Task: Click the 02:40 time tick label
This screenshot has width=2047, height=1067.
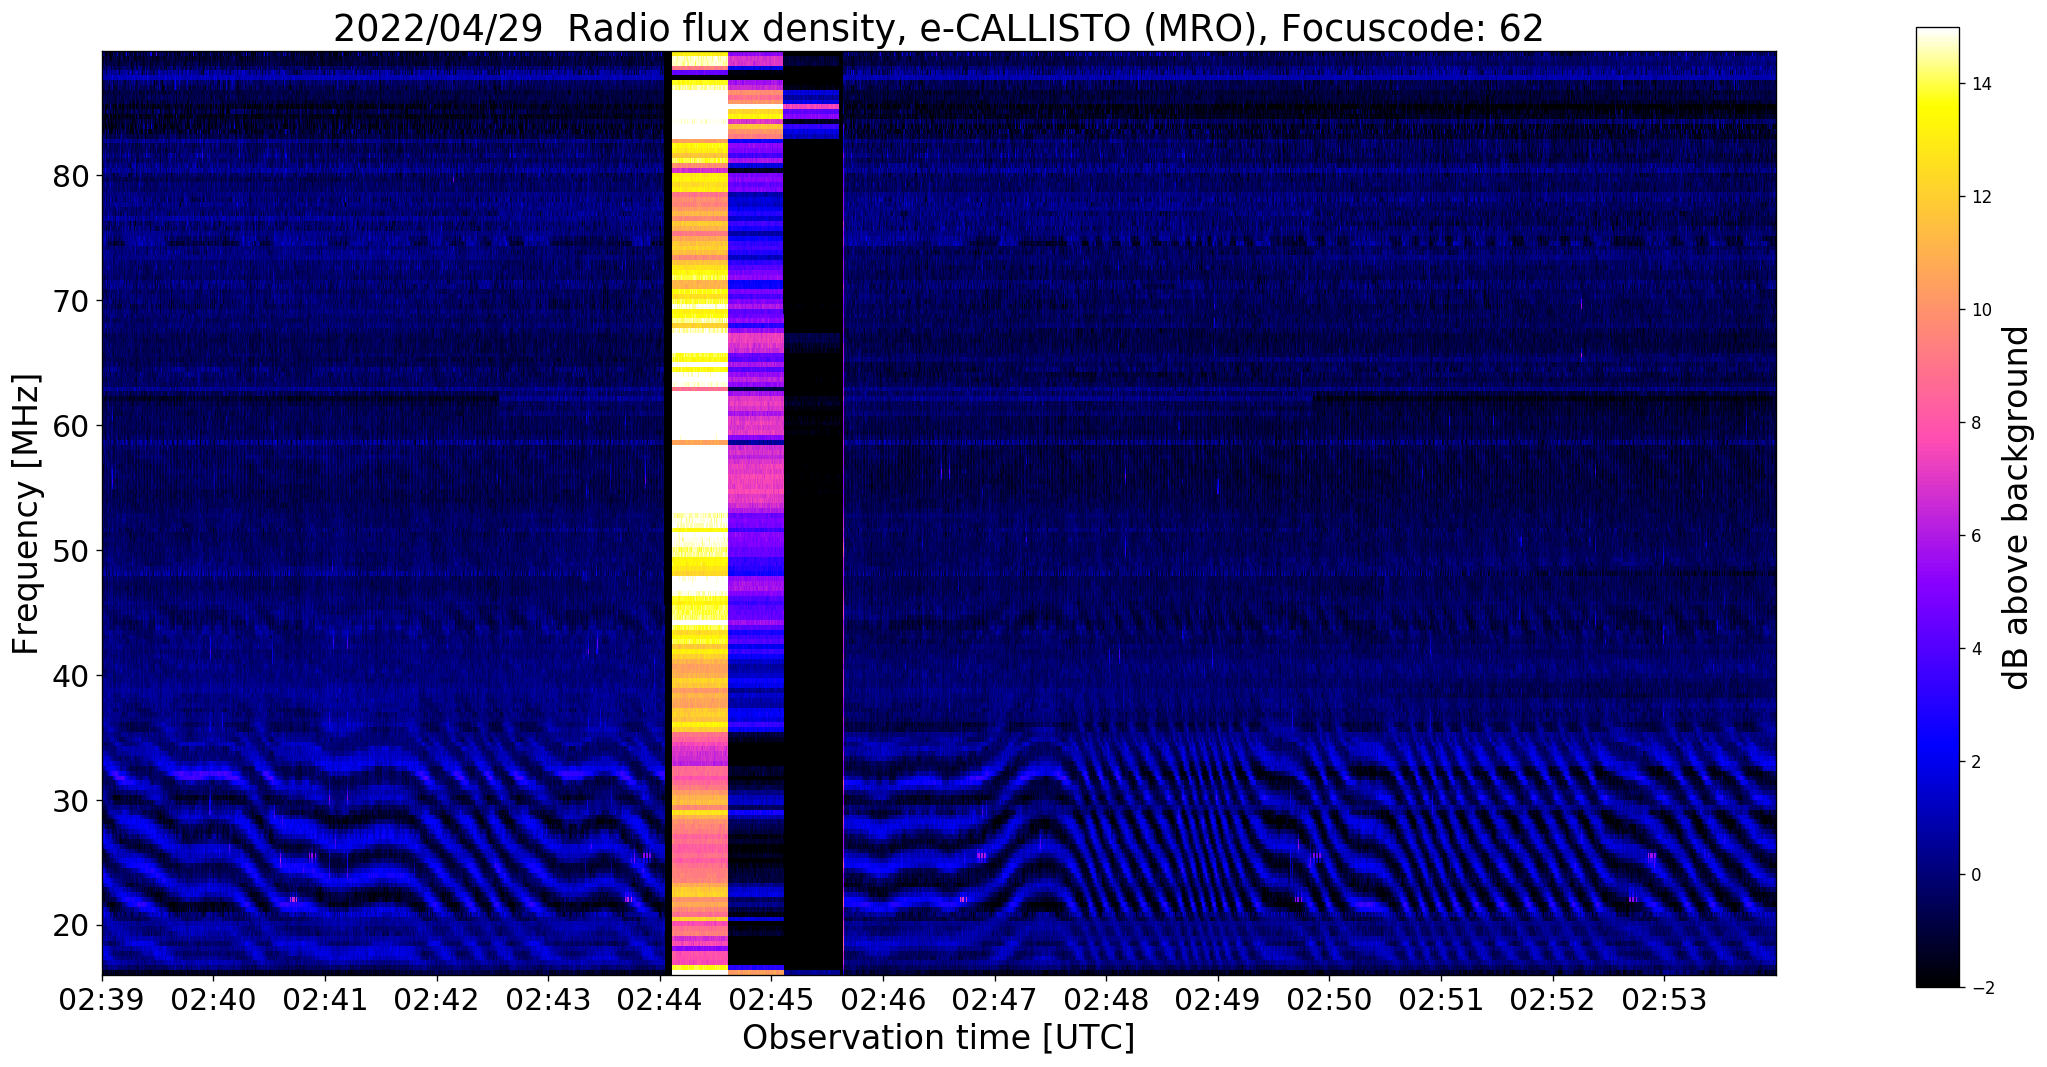Action: [x=213, y=999]
